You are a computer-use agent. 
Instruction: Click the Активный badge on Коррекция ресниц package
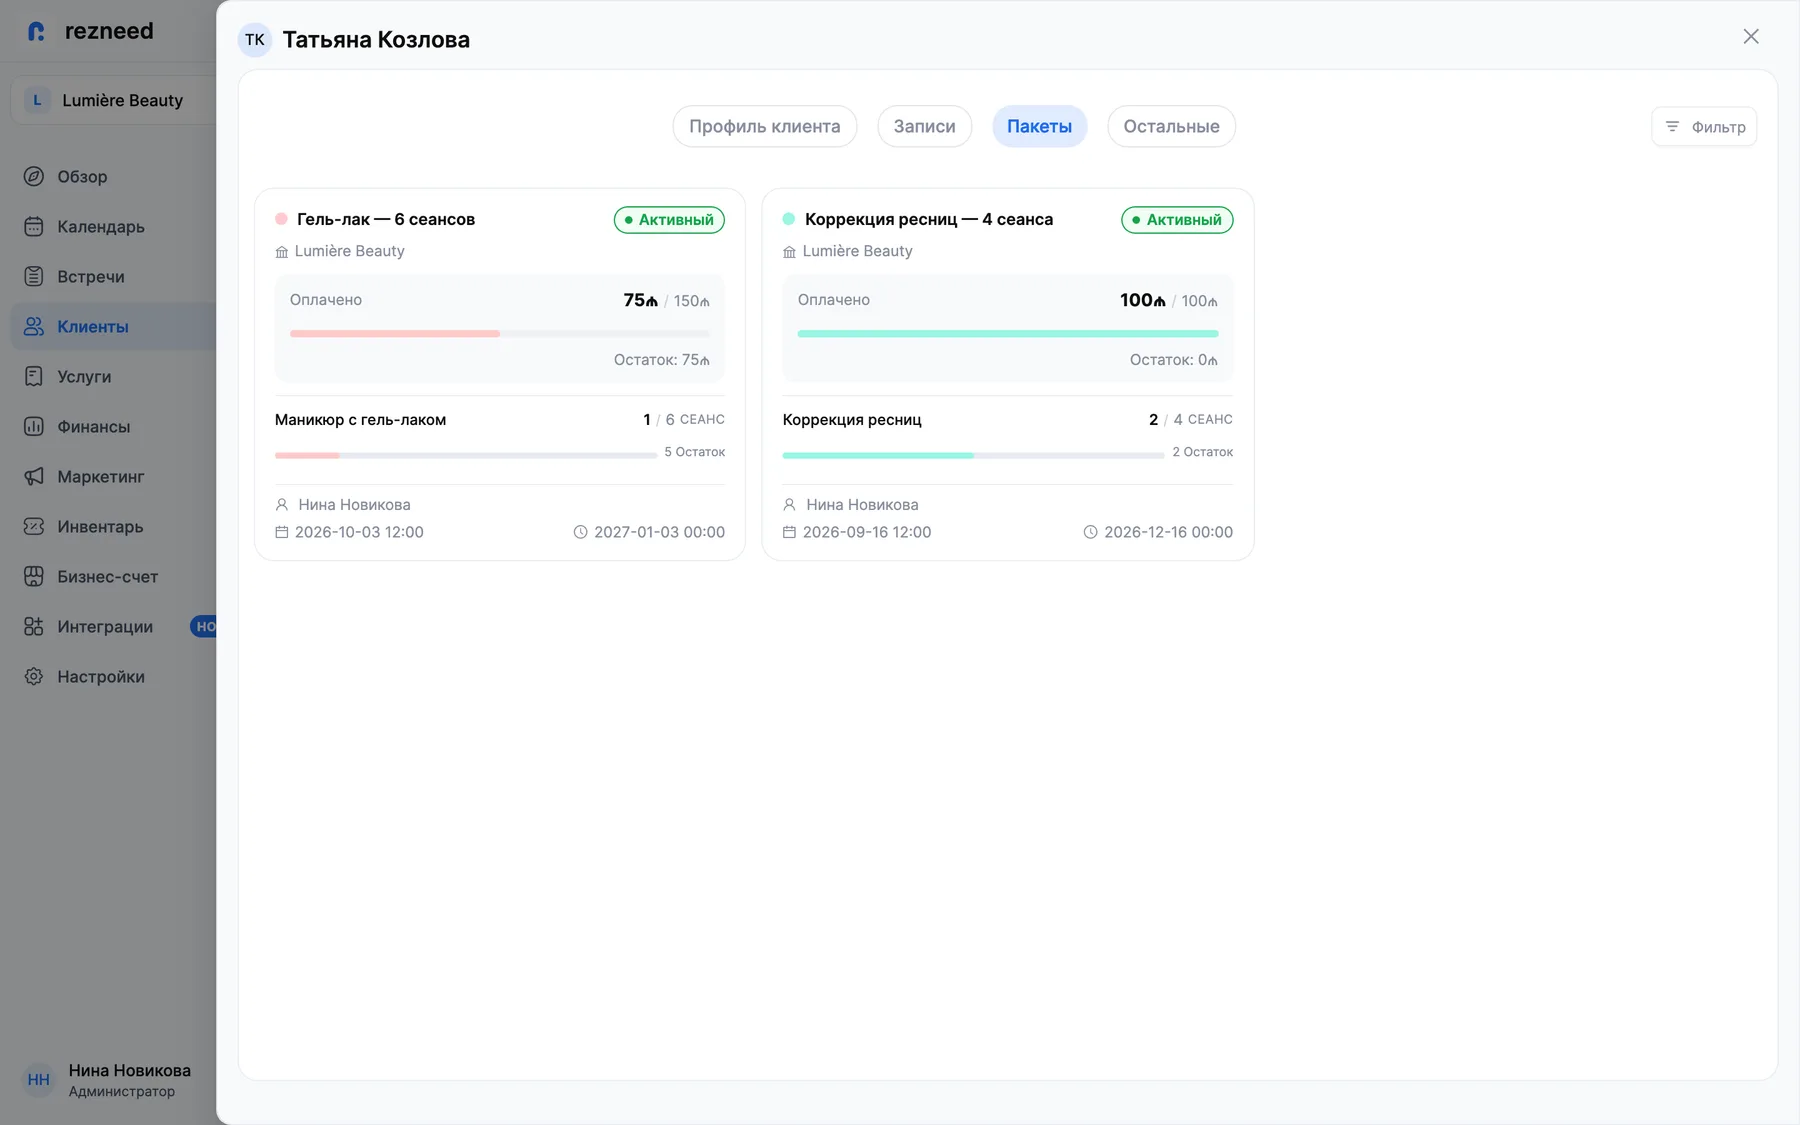[x=1177, y=220]
